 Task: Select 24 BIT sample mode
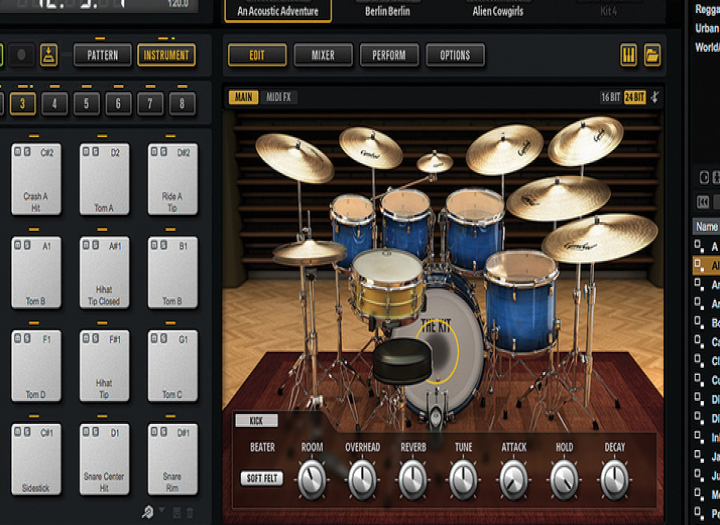coord(635,97)
